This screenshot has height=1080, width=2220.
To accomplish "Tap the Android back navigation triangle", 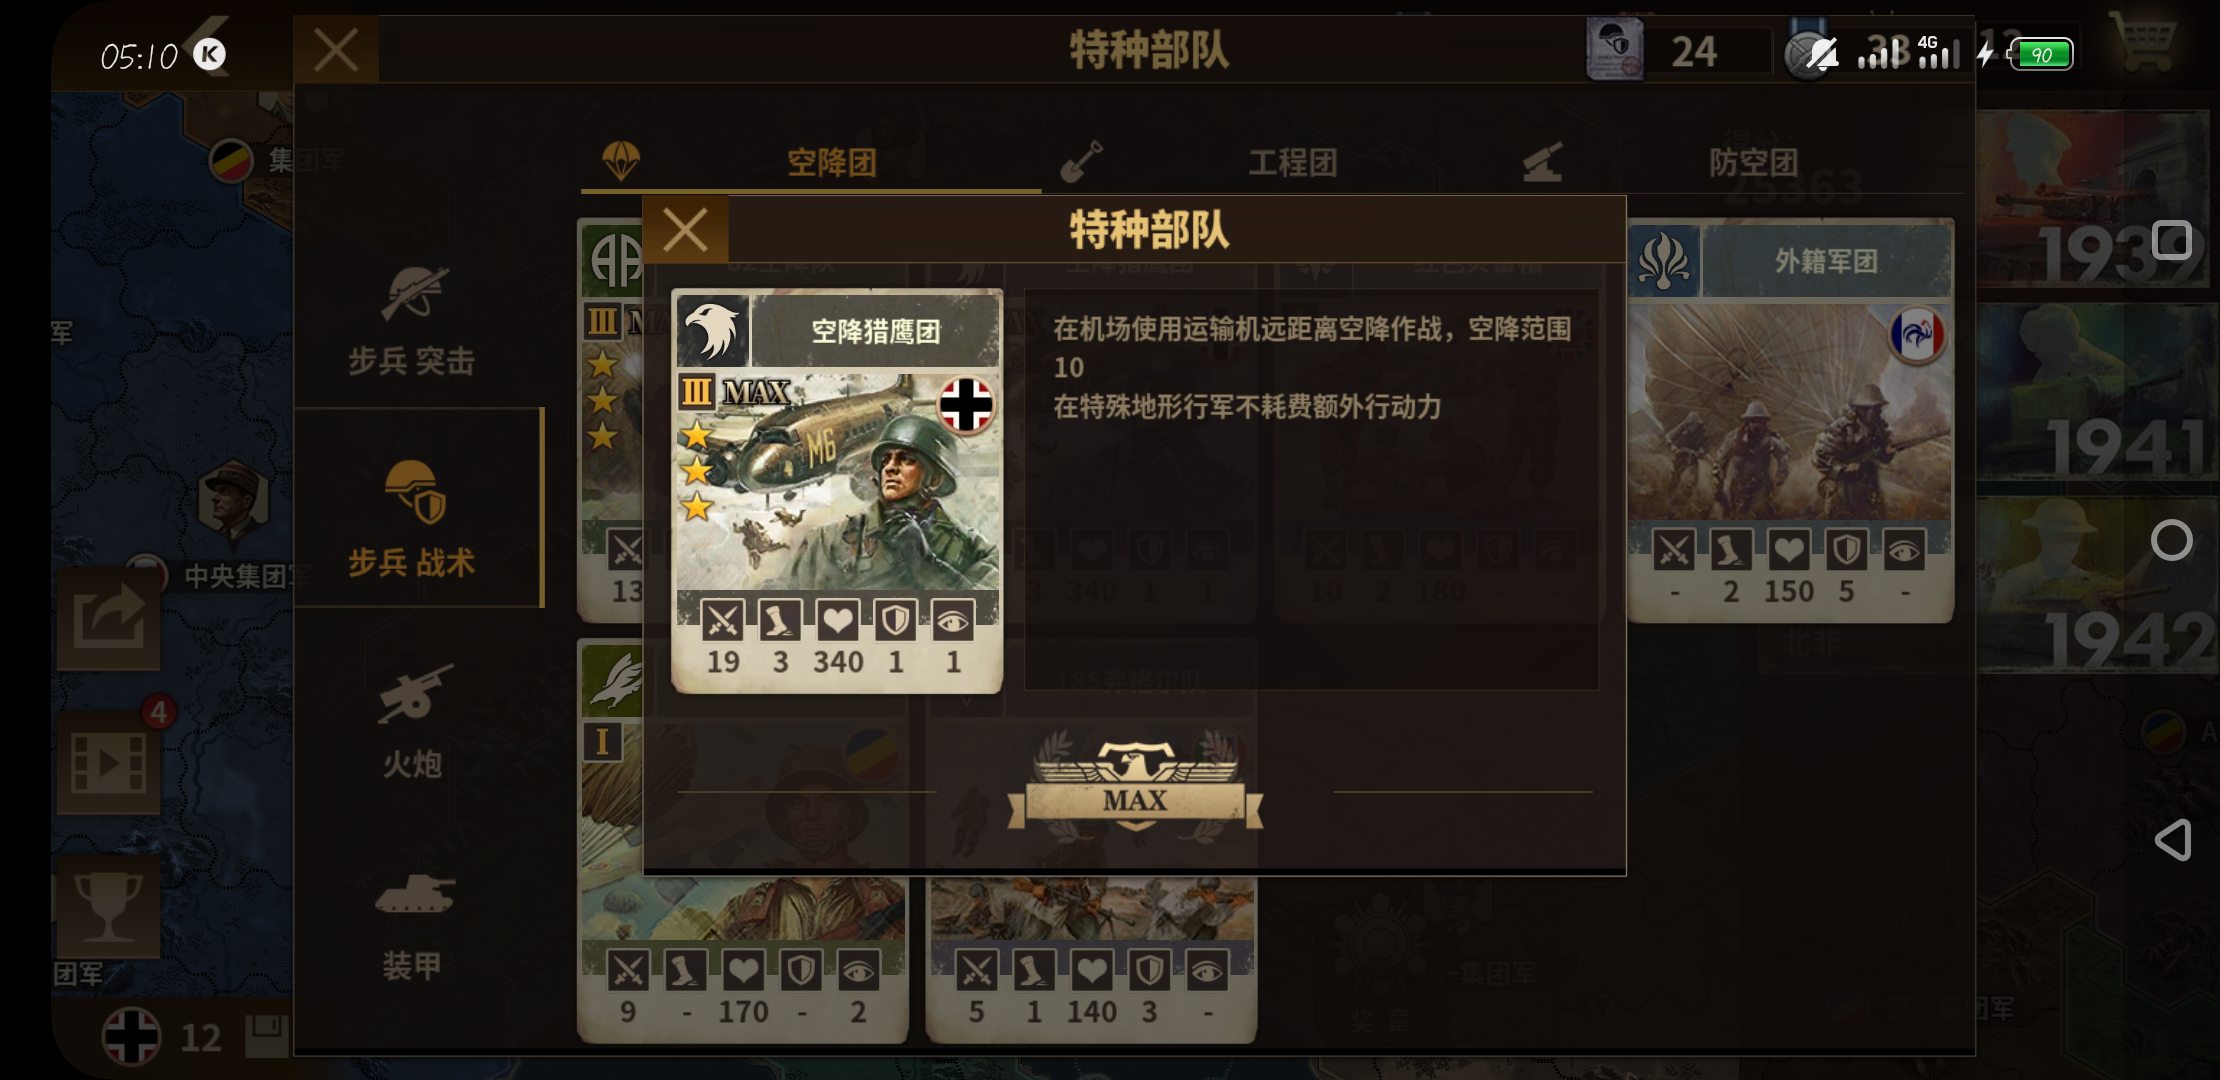I will 2172,840.
